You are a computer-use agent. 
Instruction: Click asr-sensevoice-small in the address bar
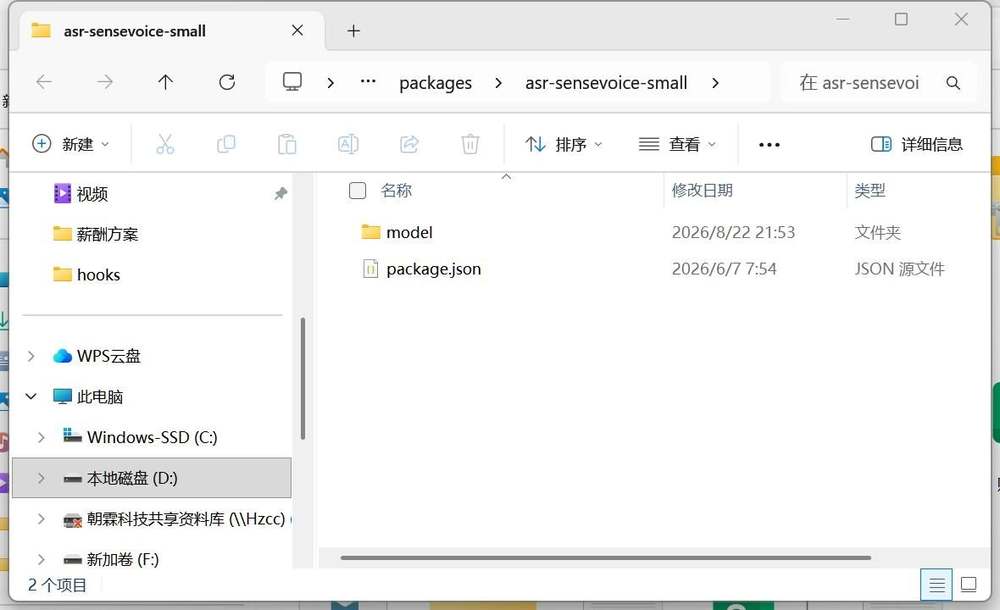606,83
